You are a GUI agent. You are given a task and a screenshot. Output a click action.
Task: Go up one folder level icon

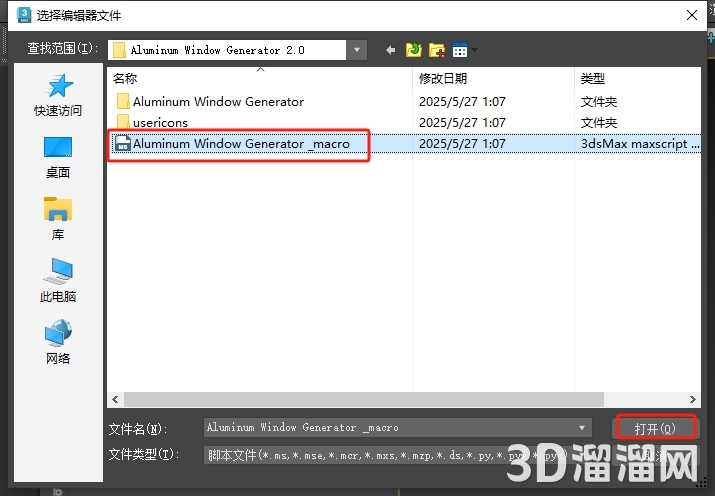point(414,50)
